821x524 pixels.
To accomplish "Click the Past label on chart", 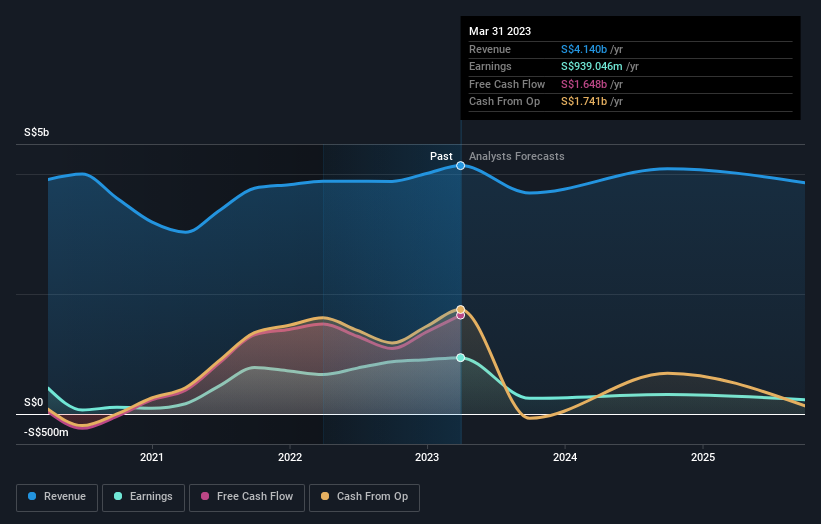I will 441,156.
